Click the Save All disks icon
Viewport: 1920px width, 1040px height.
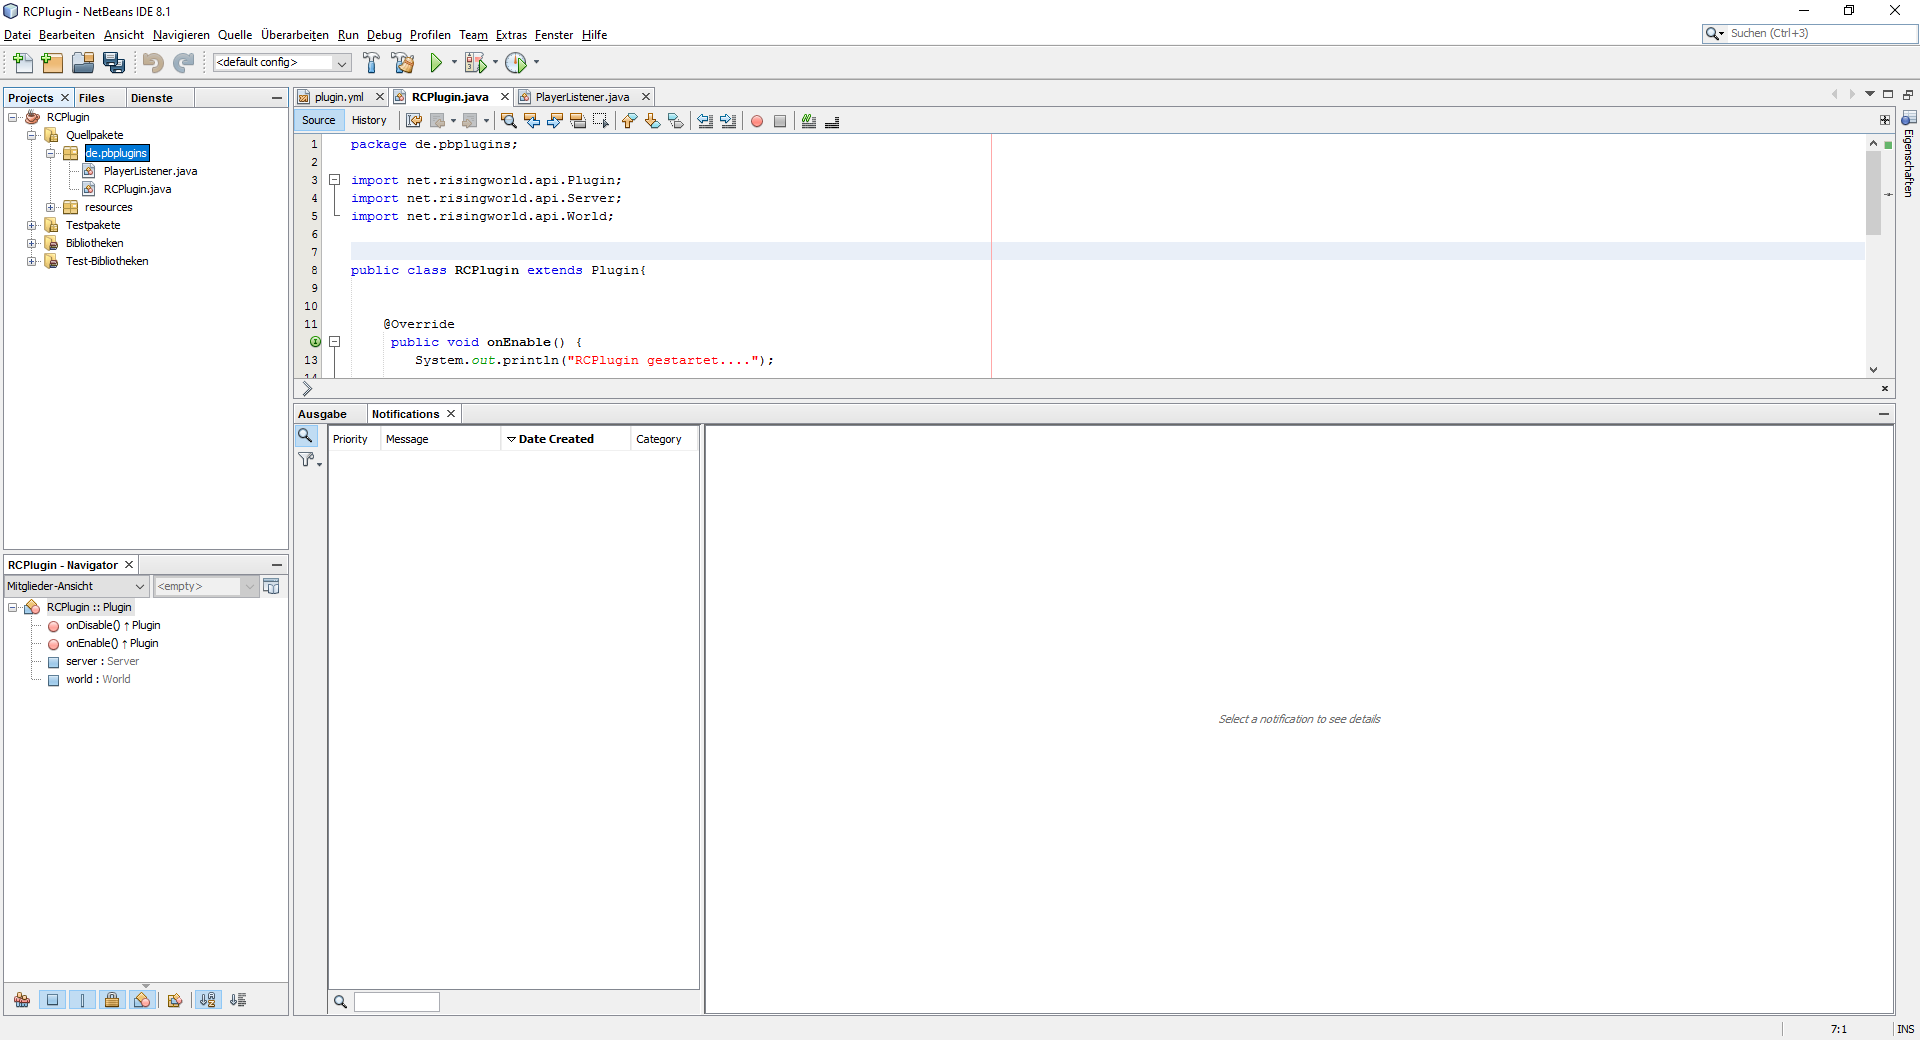114,63
